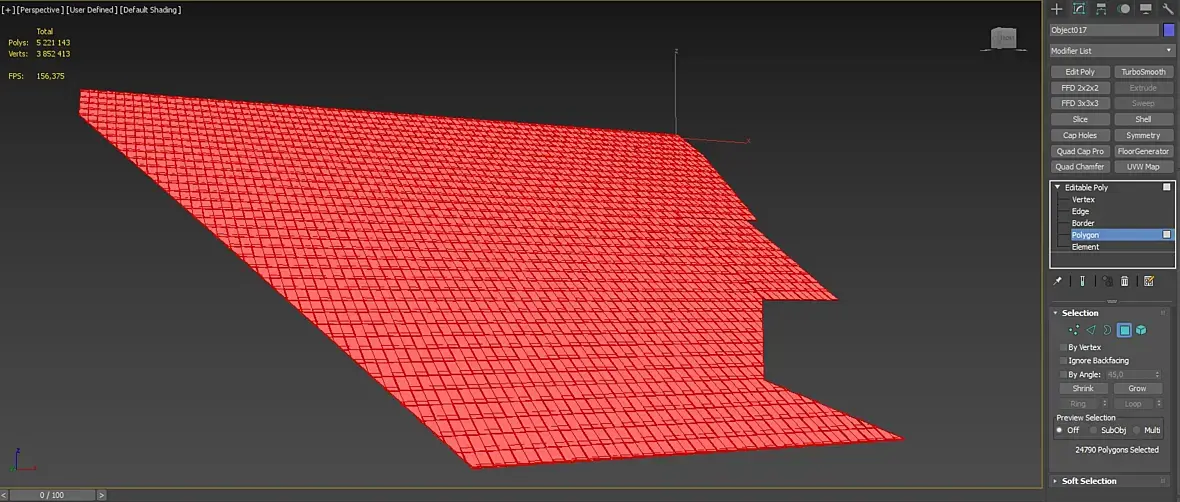Collapse the Editable Poly stack tree
The width and height of the screenshot is (1180, 502).
pos(1057,187)
